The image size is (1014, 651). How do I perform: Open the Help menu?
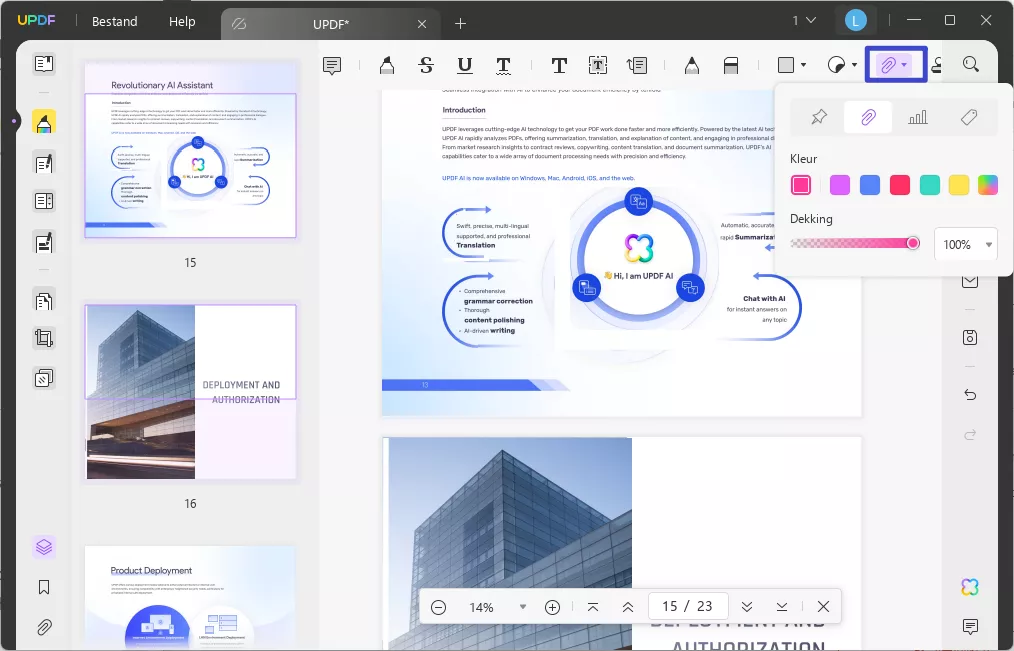click(x=182, y=21)
